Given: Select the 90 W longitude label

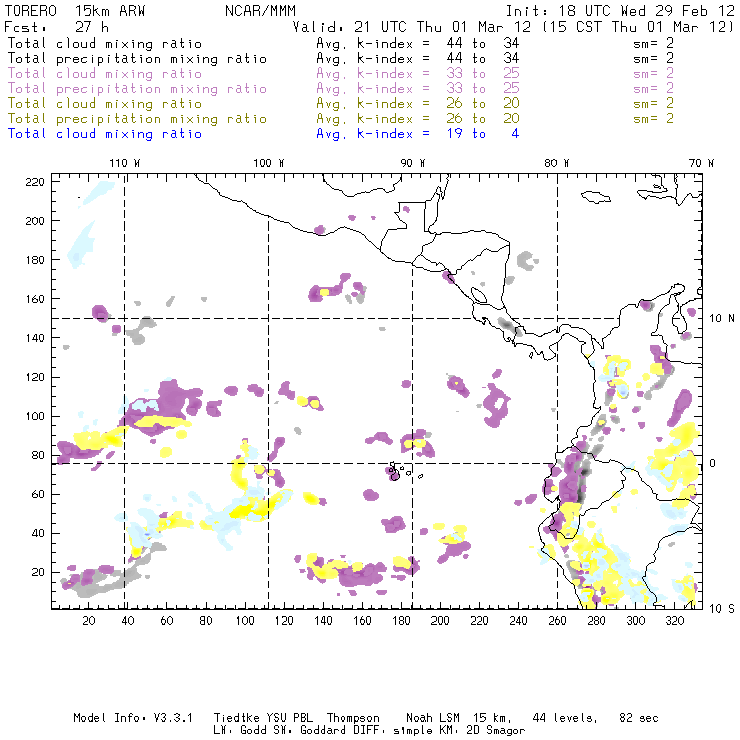Looking at the screenshot, I should (412, 163).
